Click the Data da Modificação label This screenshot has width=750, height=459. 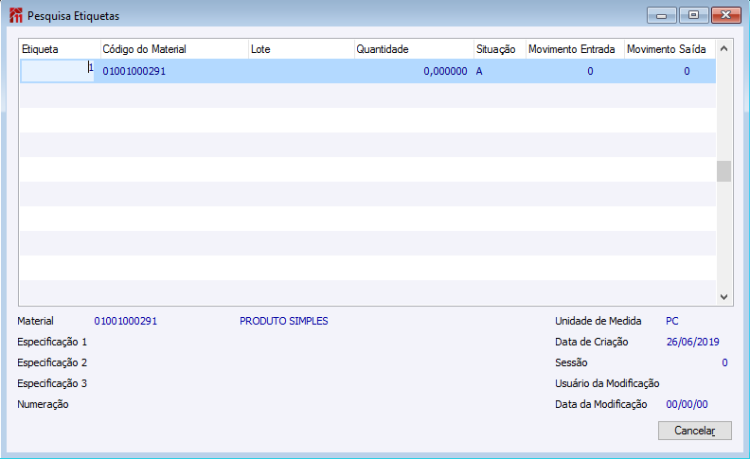click(x=601, y=404)
